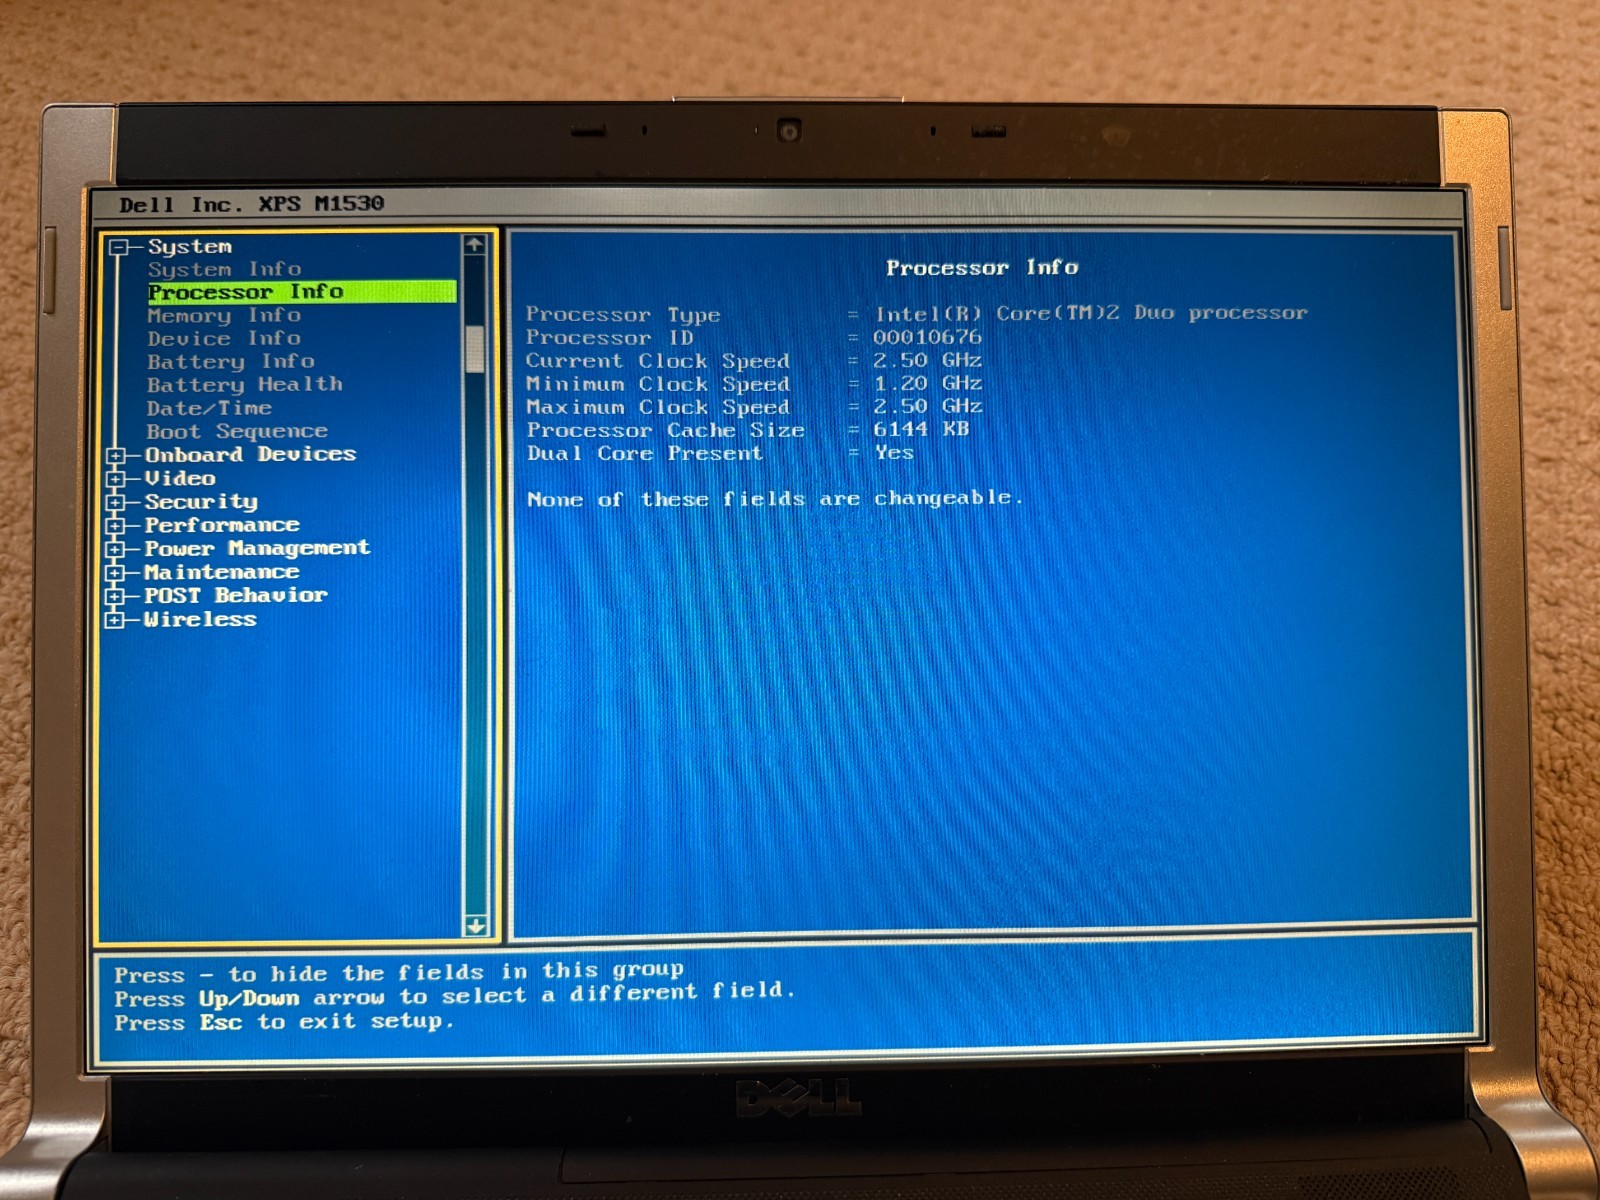Click the Processor Cache Size 6144 KB value
This screenshot has width=1600, height=1200.
click(x=921, y=429)
